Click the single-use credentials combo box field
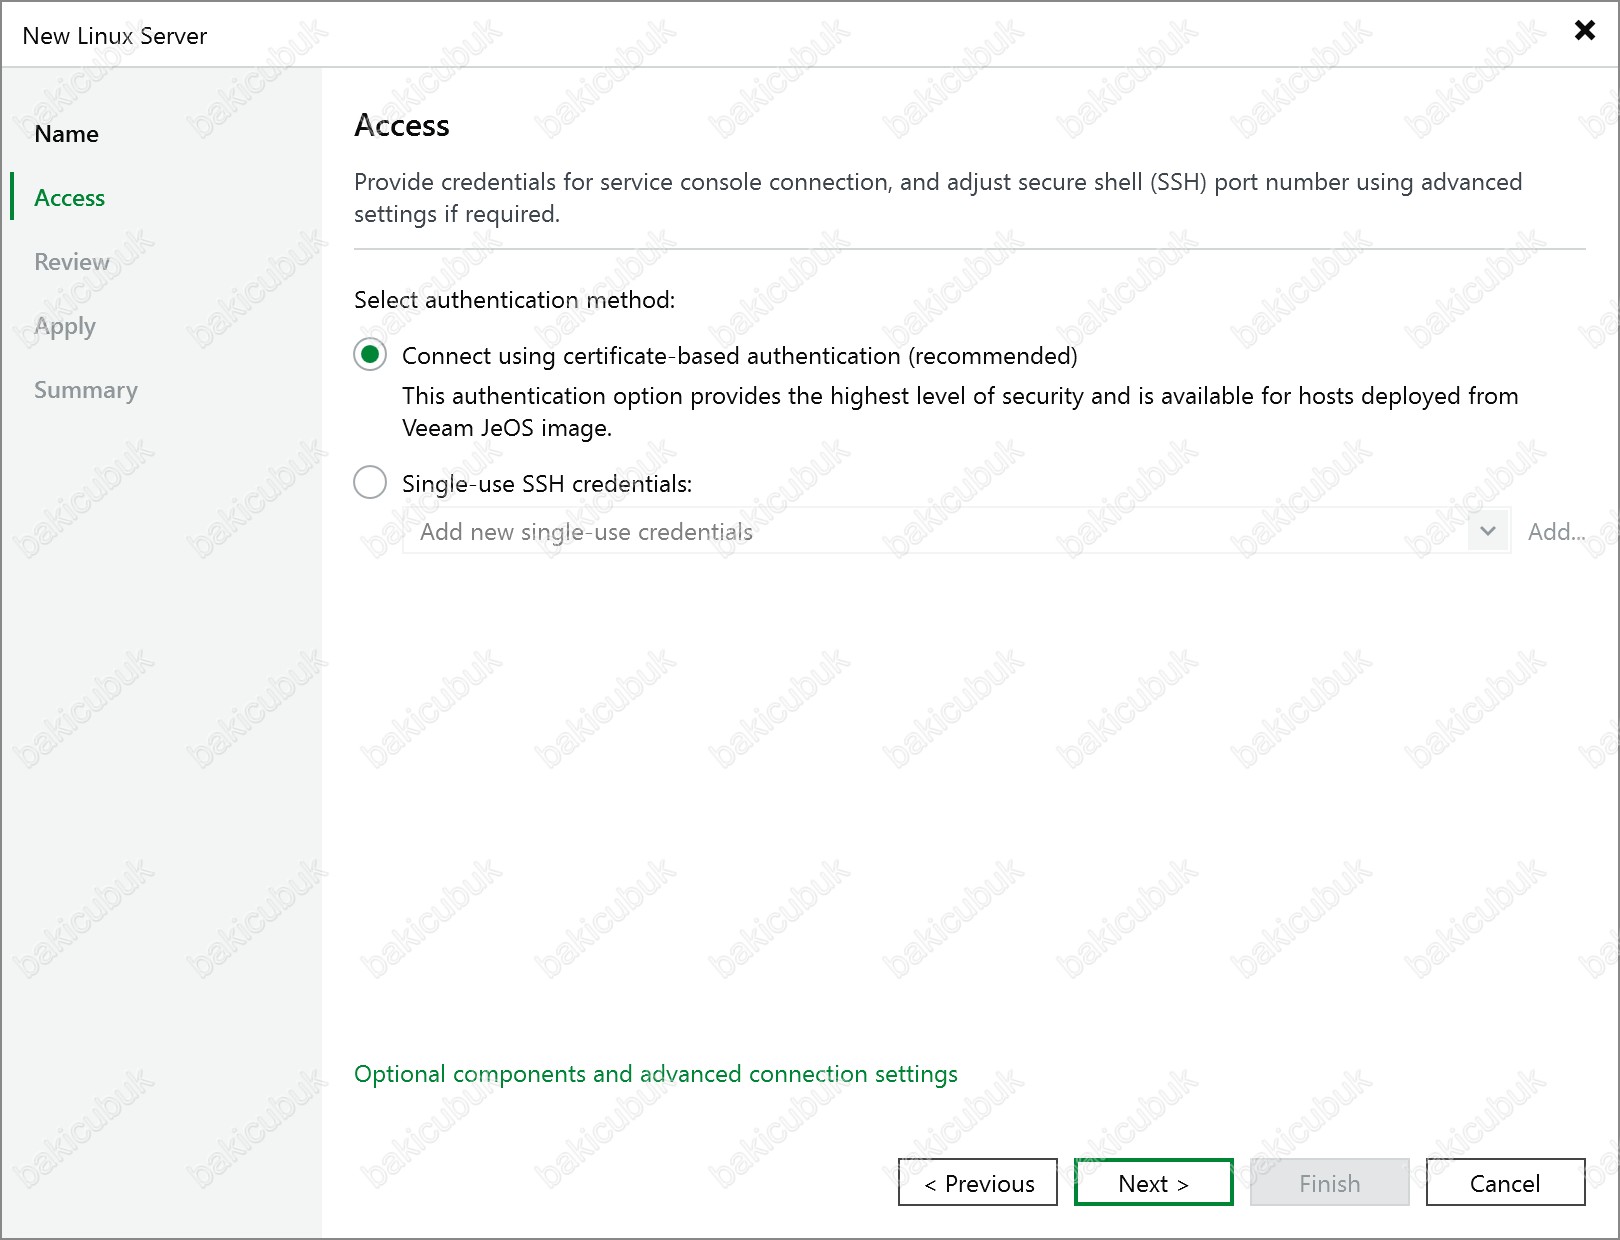The height and width of the screenshot is (1240, 1620). coord(935,531)
